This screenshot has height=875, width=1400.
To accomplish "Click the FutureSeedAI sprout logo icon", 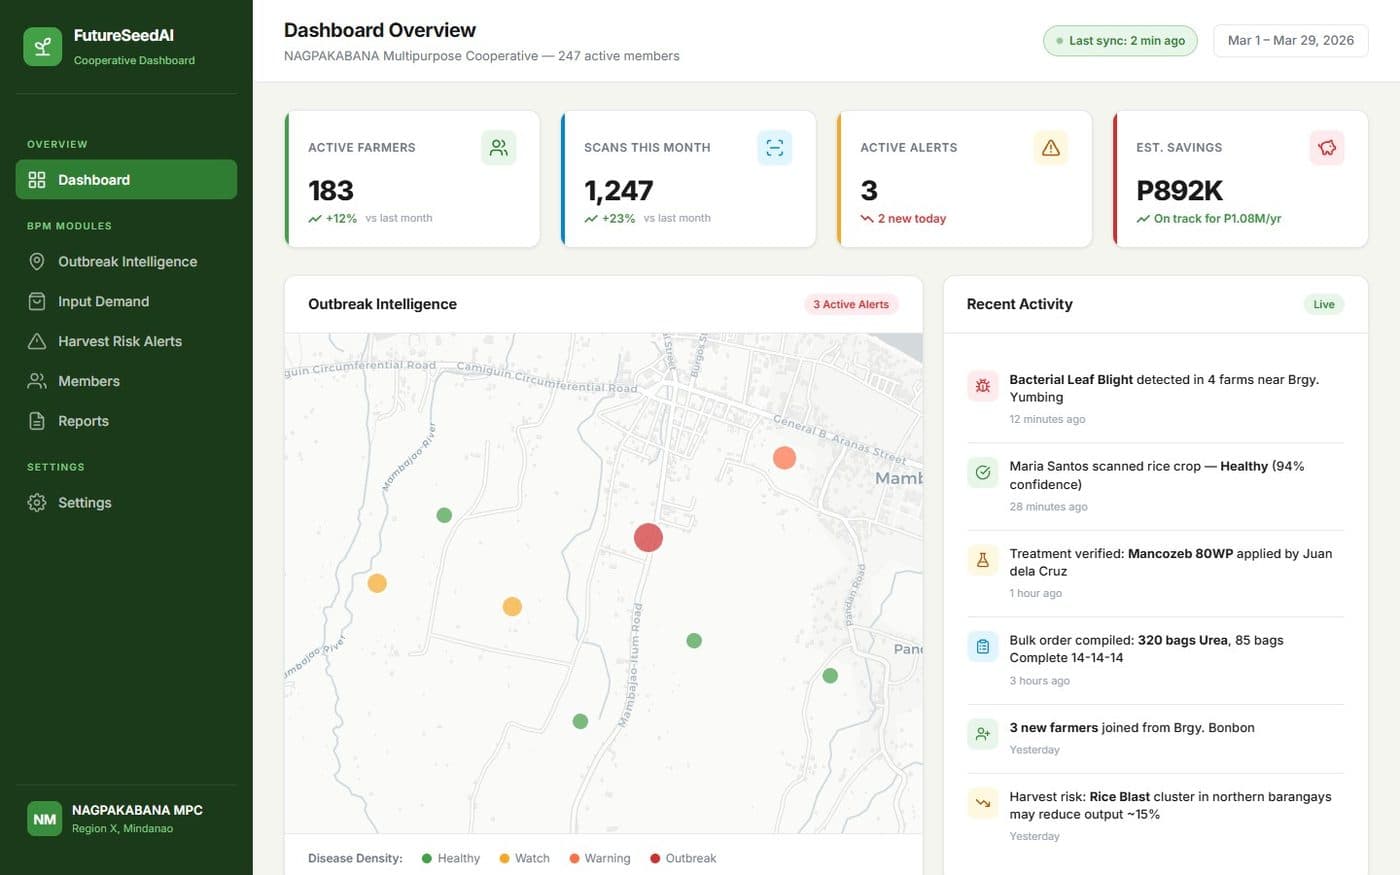I will point(43,47).
